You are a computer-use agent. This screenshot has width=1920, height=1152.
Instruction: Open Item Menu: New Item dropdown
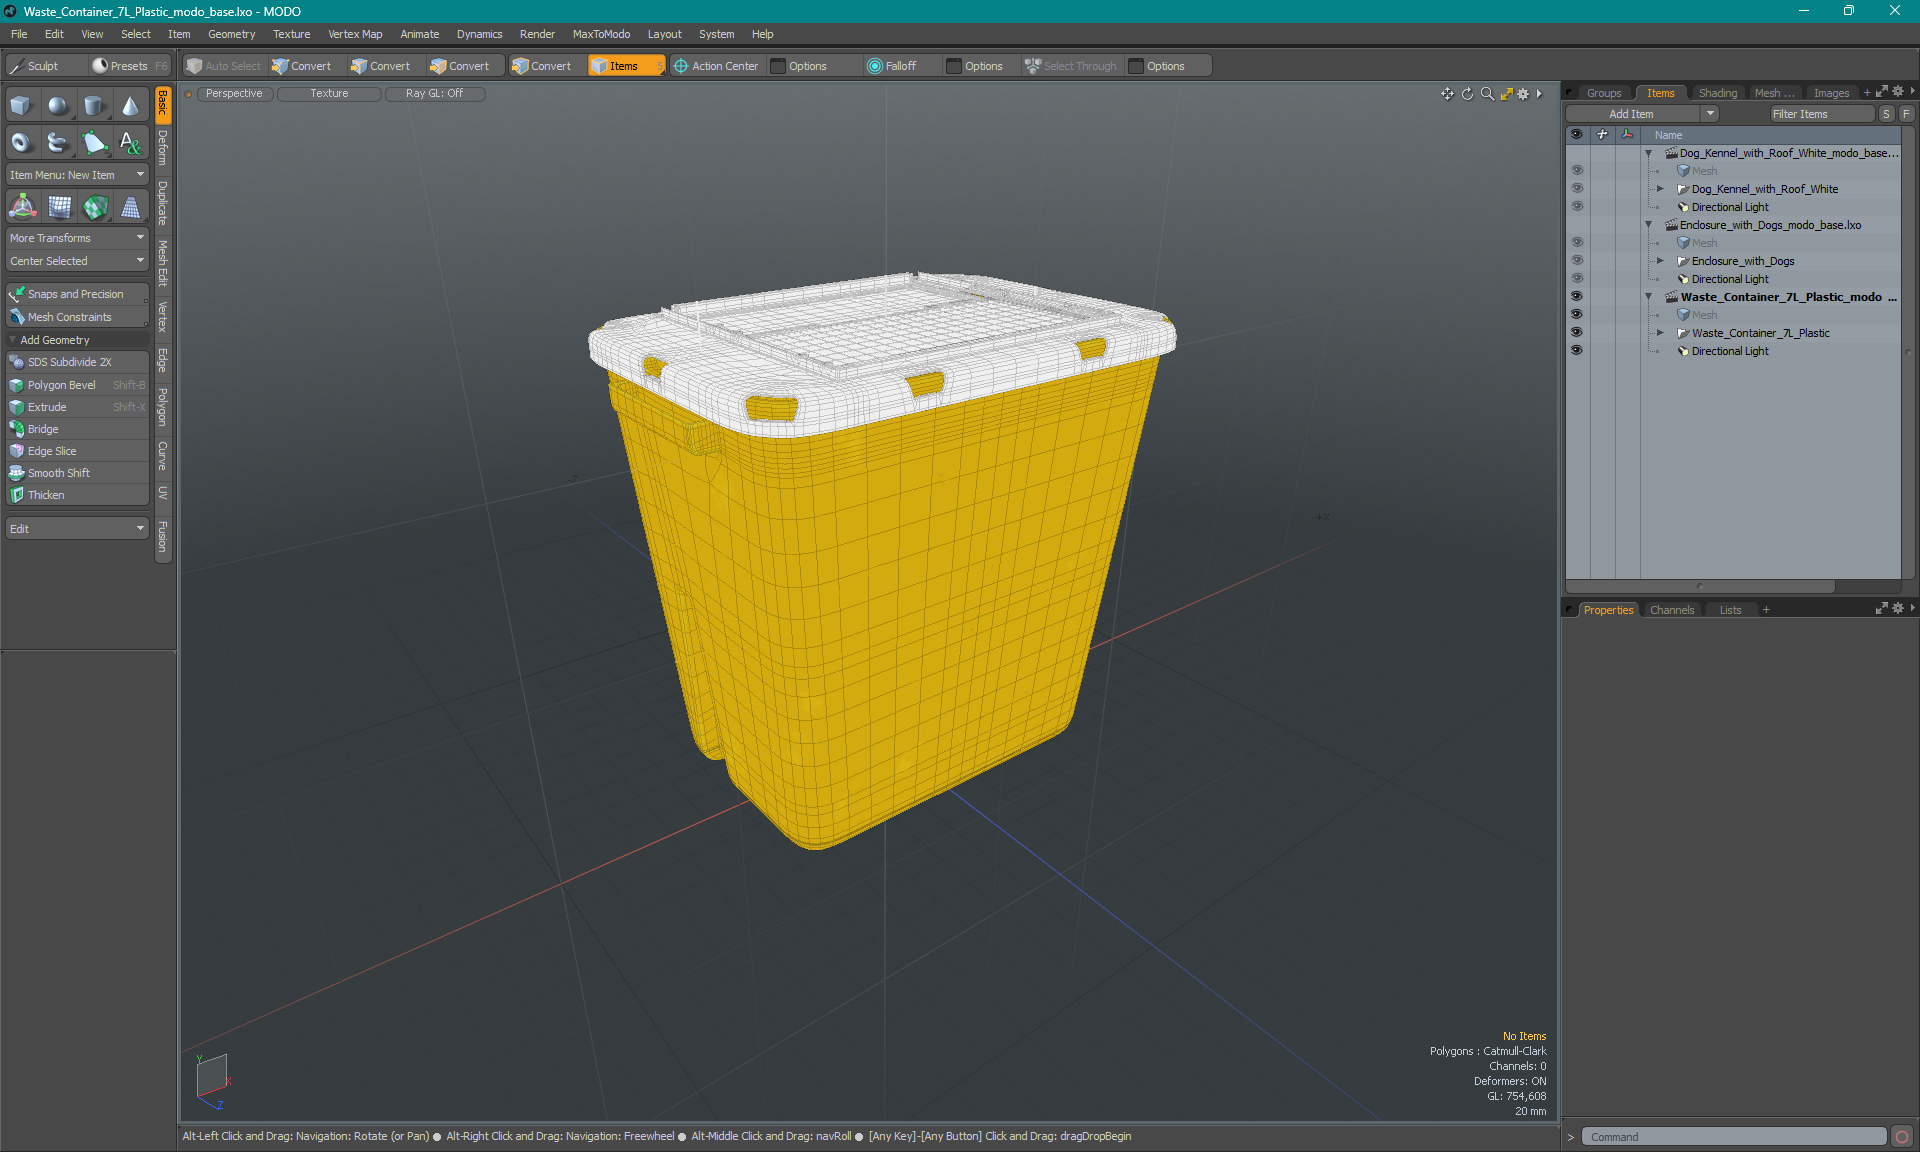tap(77, 175)
